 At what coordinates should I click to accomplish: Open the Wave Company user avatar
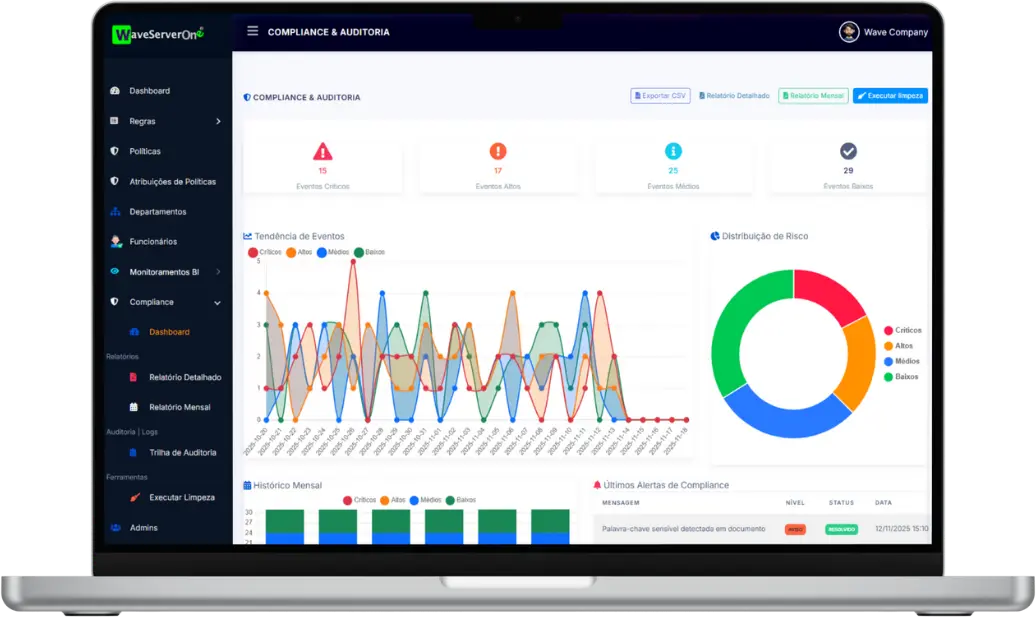pos(849,32)
